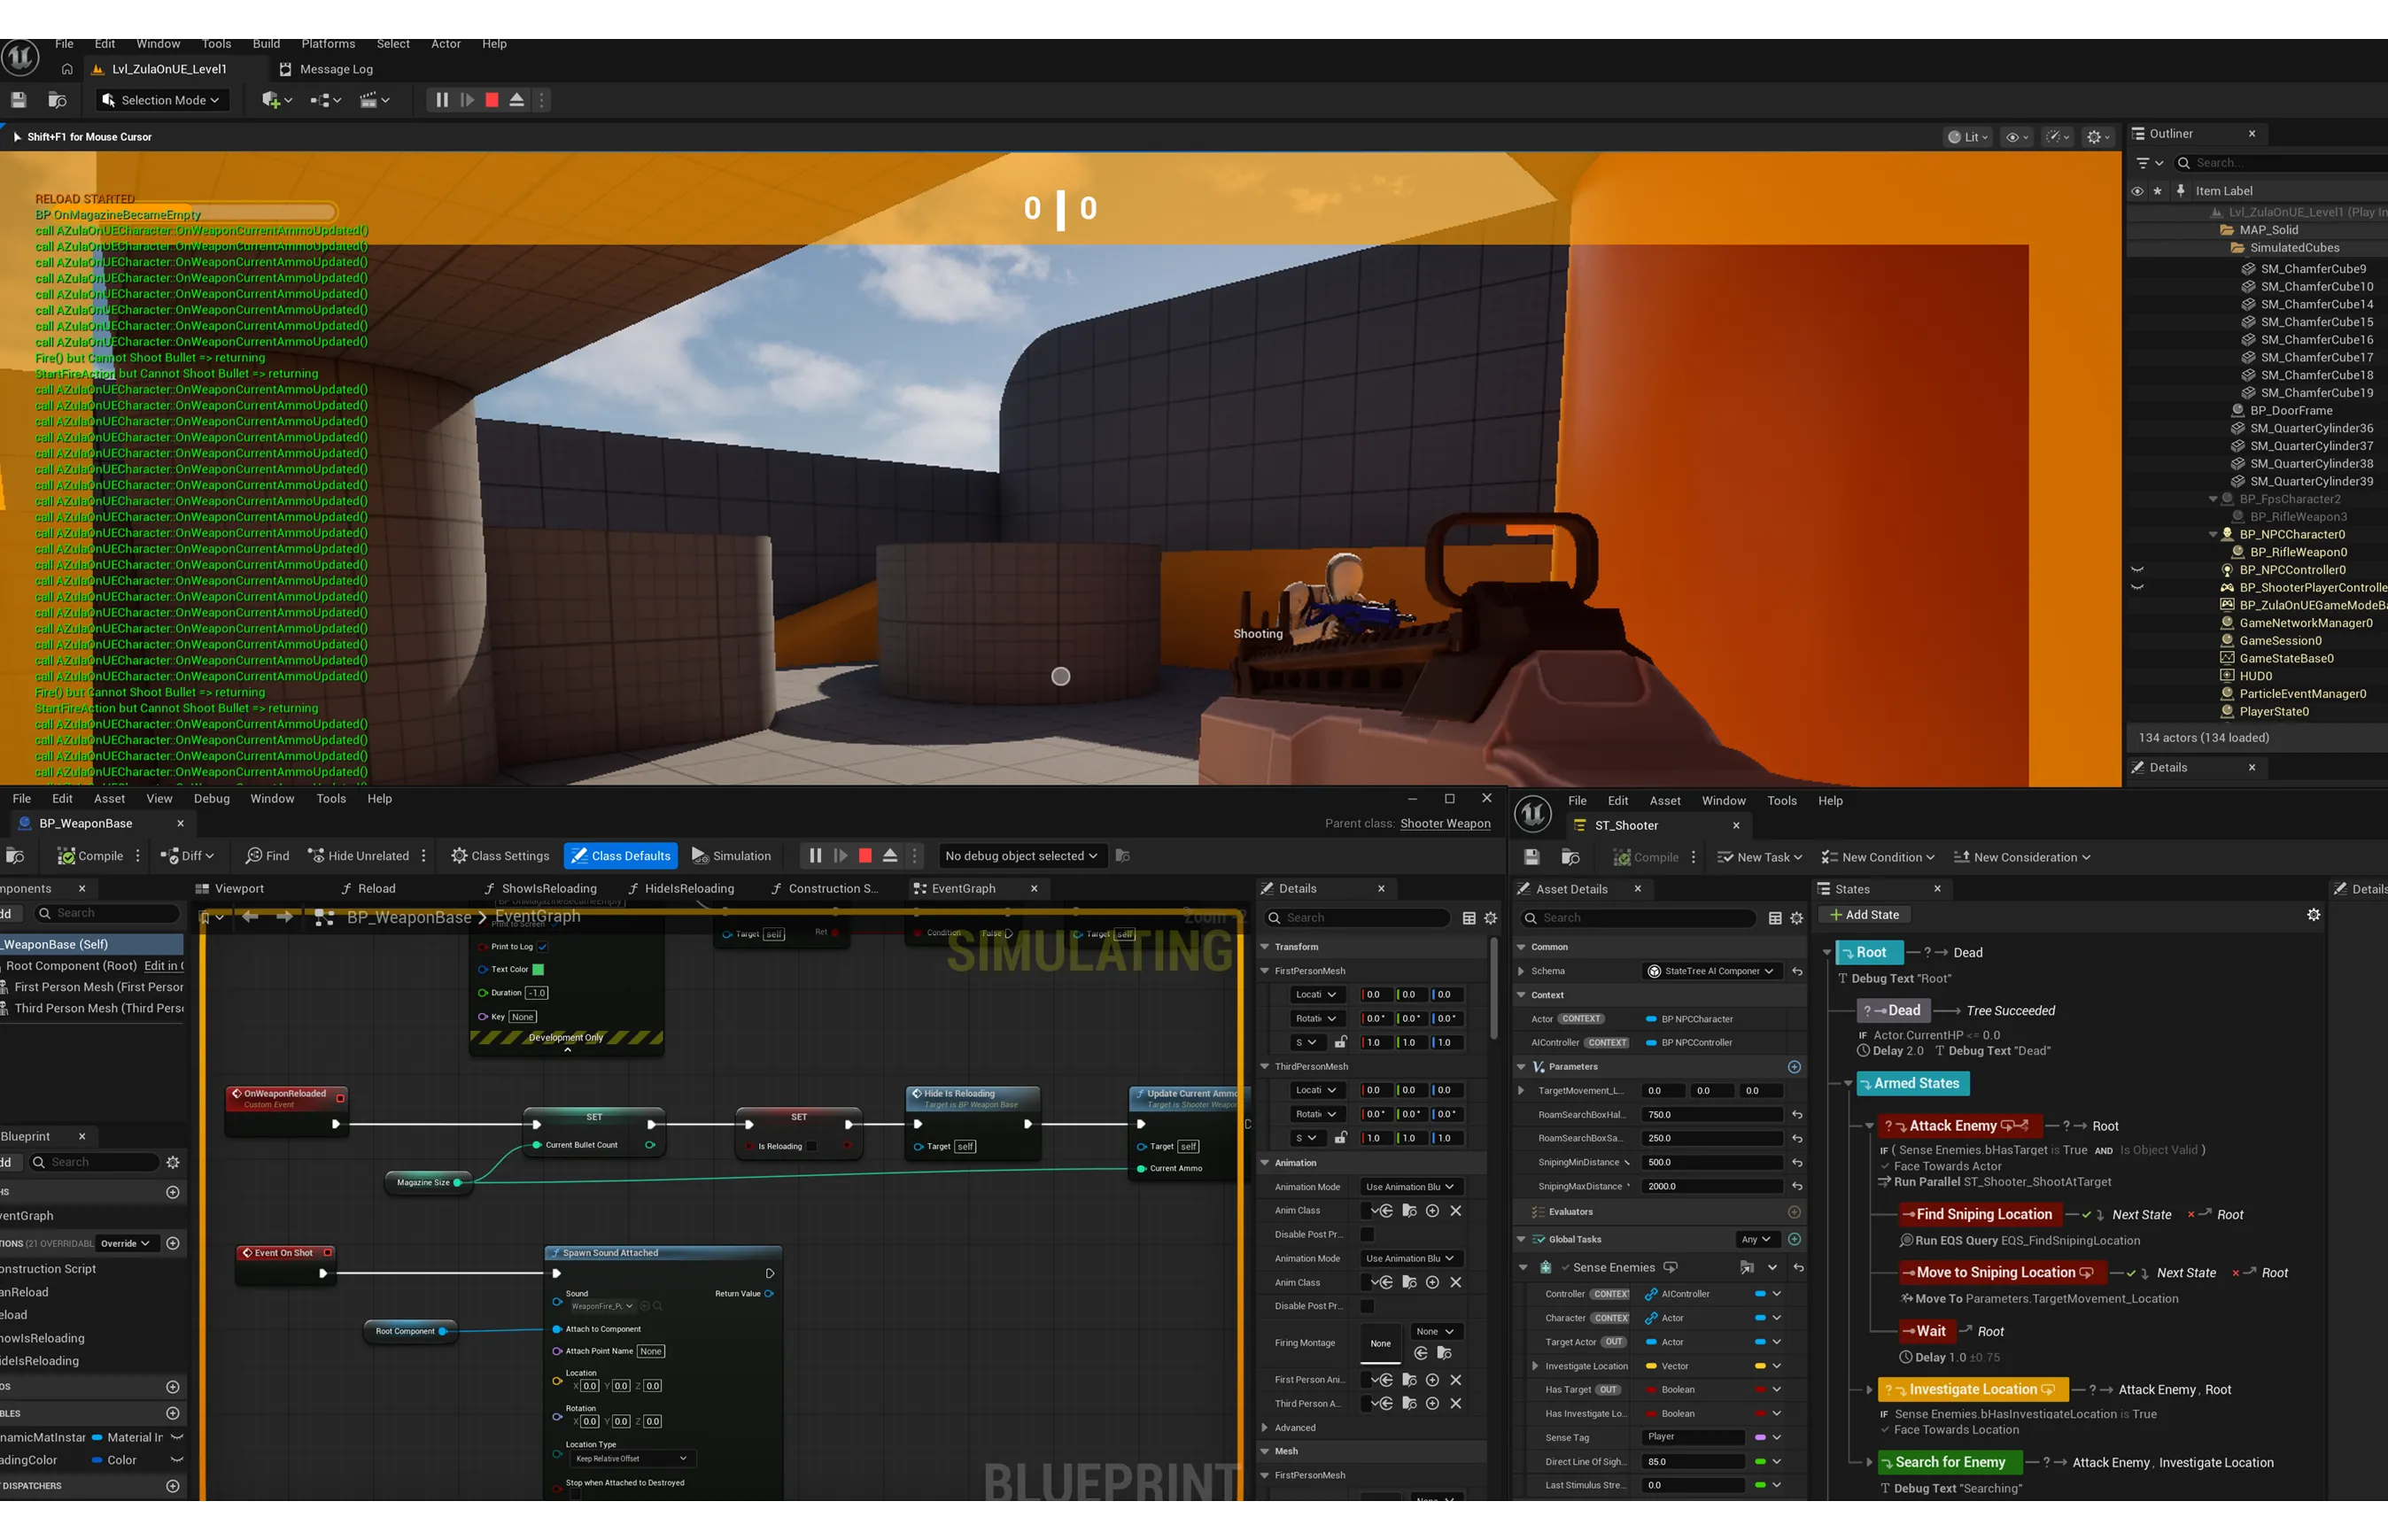
Task: Click Compile in BP_WeaponBase toolbar
Action: point(91,856)
